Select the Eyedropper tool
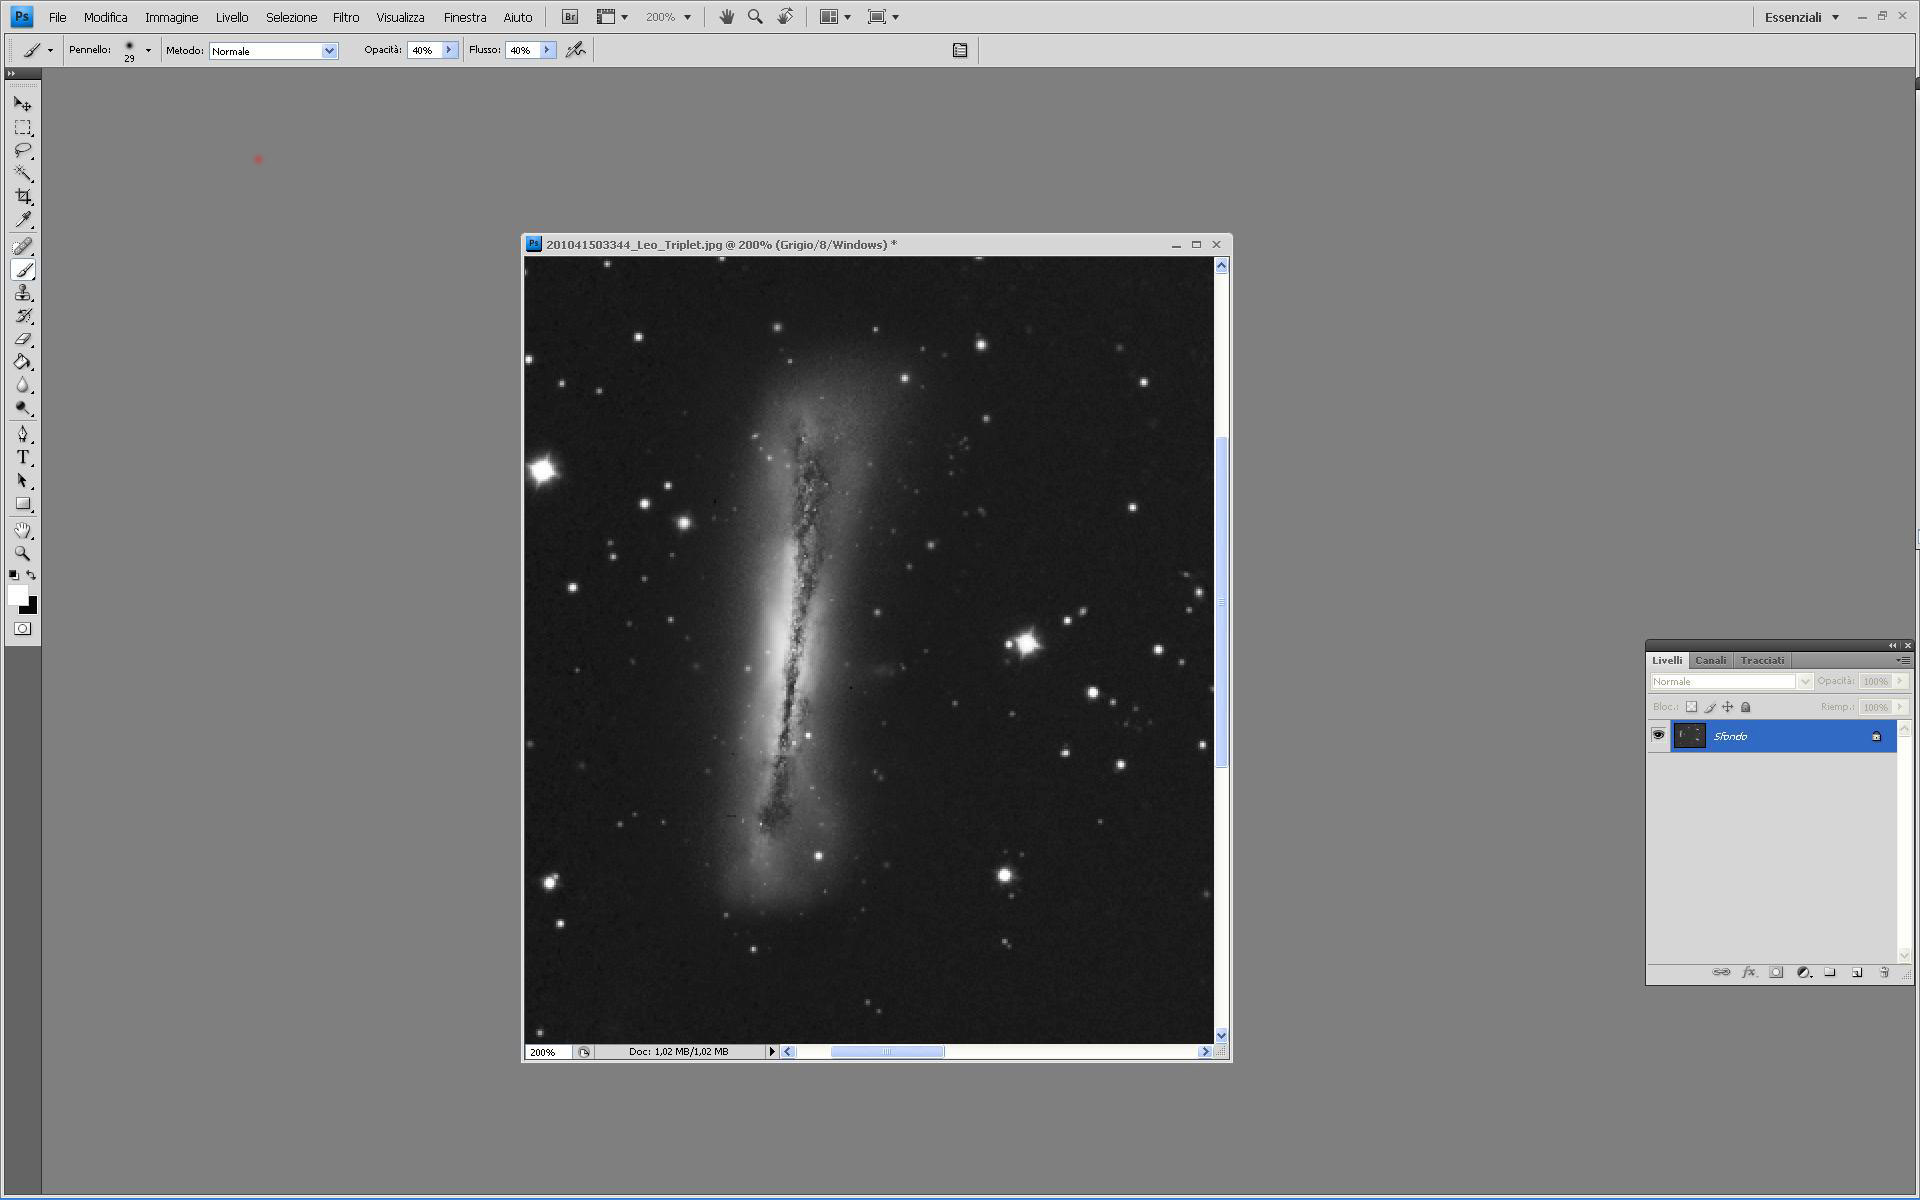Image resolution: width=1920 pixels, height=1200 pixels. click(23, 220)
